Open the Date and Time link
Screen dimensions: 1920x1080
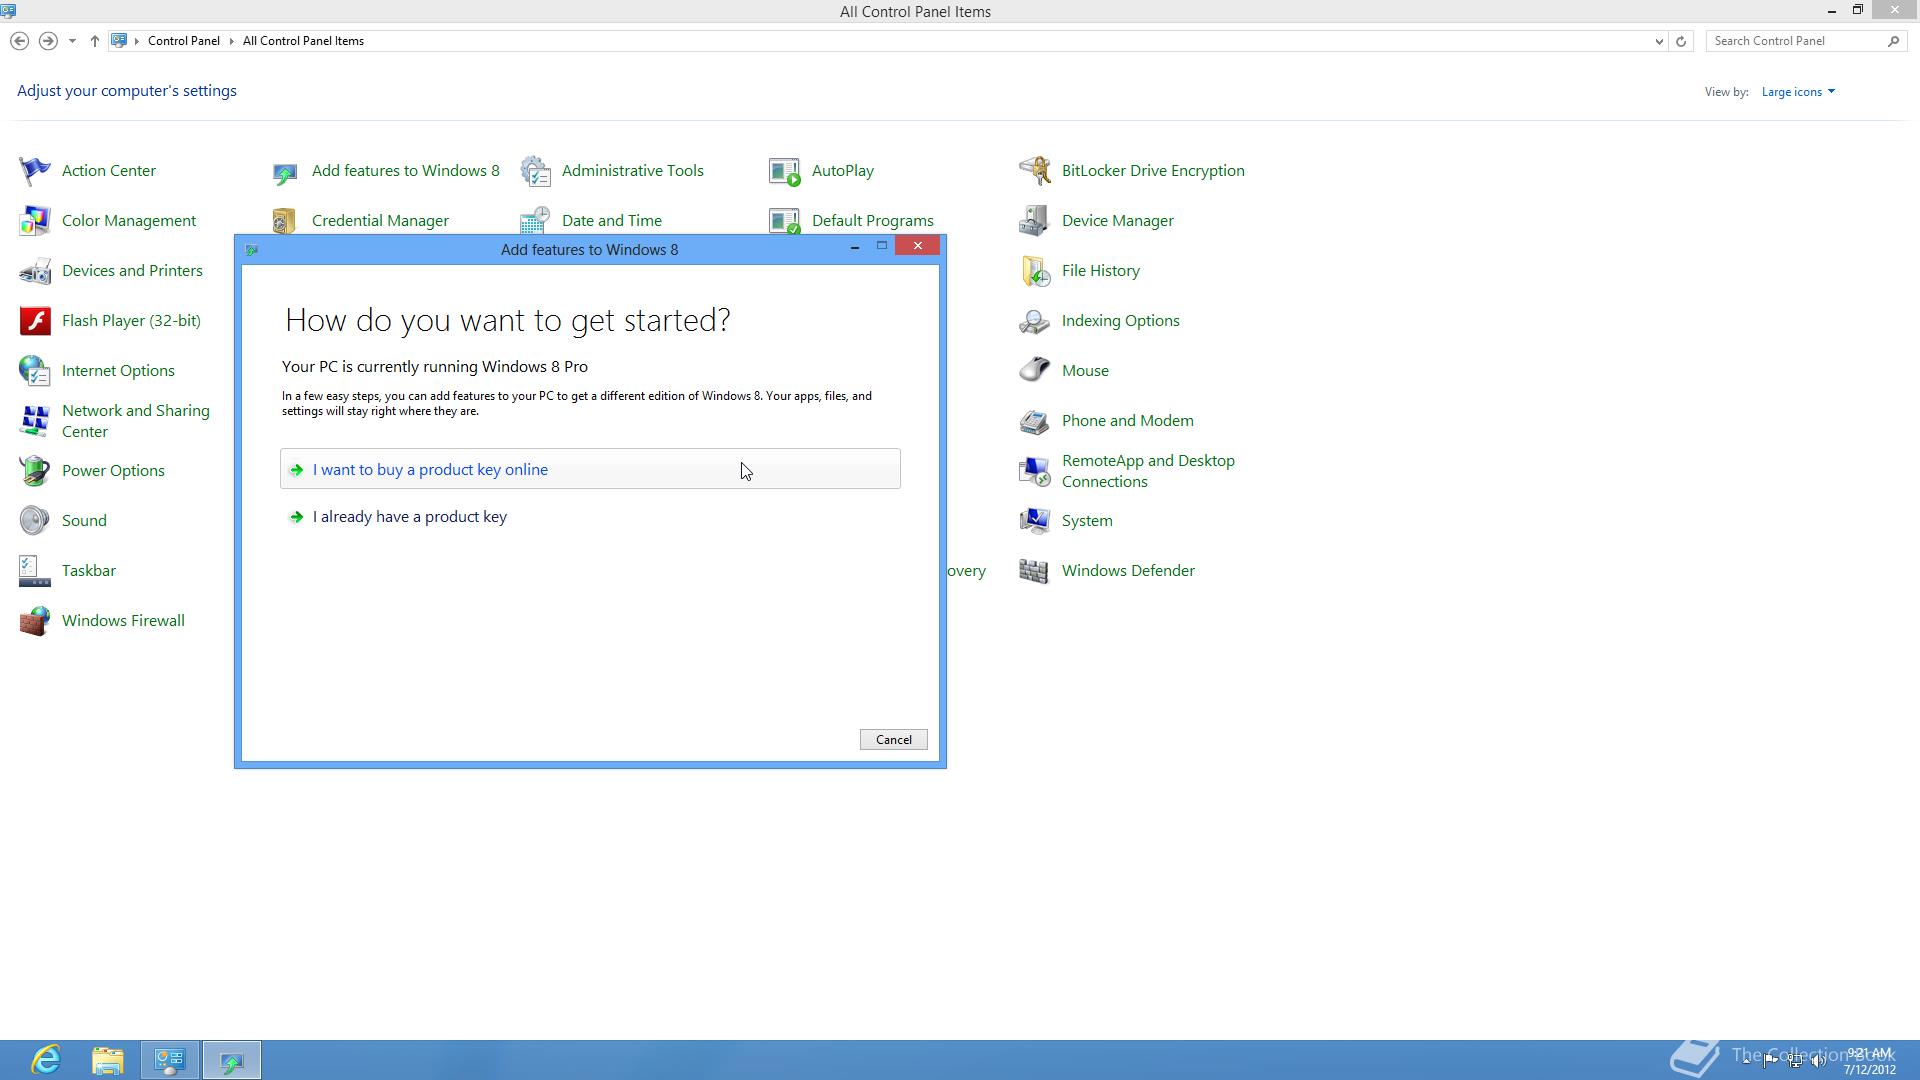pyautogui.click(x=612, y=221)
